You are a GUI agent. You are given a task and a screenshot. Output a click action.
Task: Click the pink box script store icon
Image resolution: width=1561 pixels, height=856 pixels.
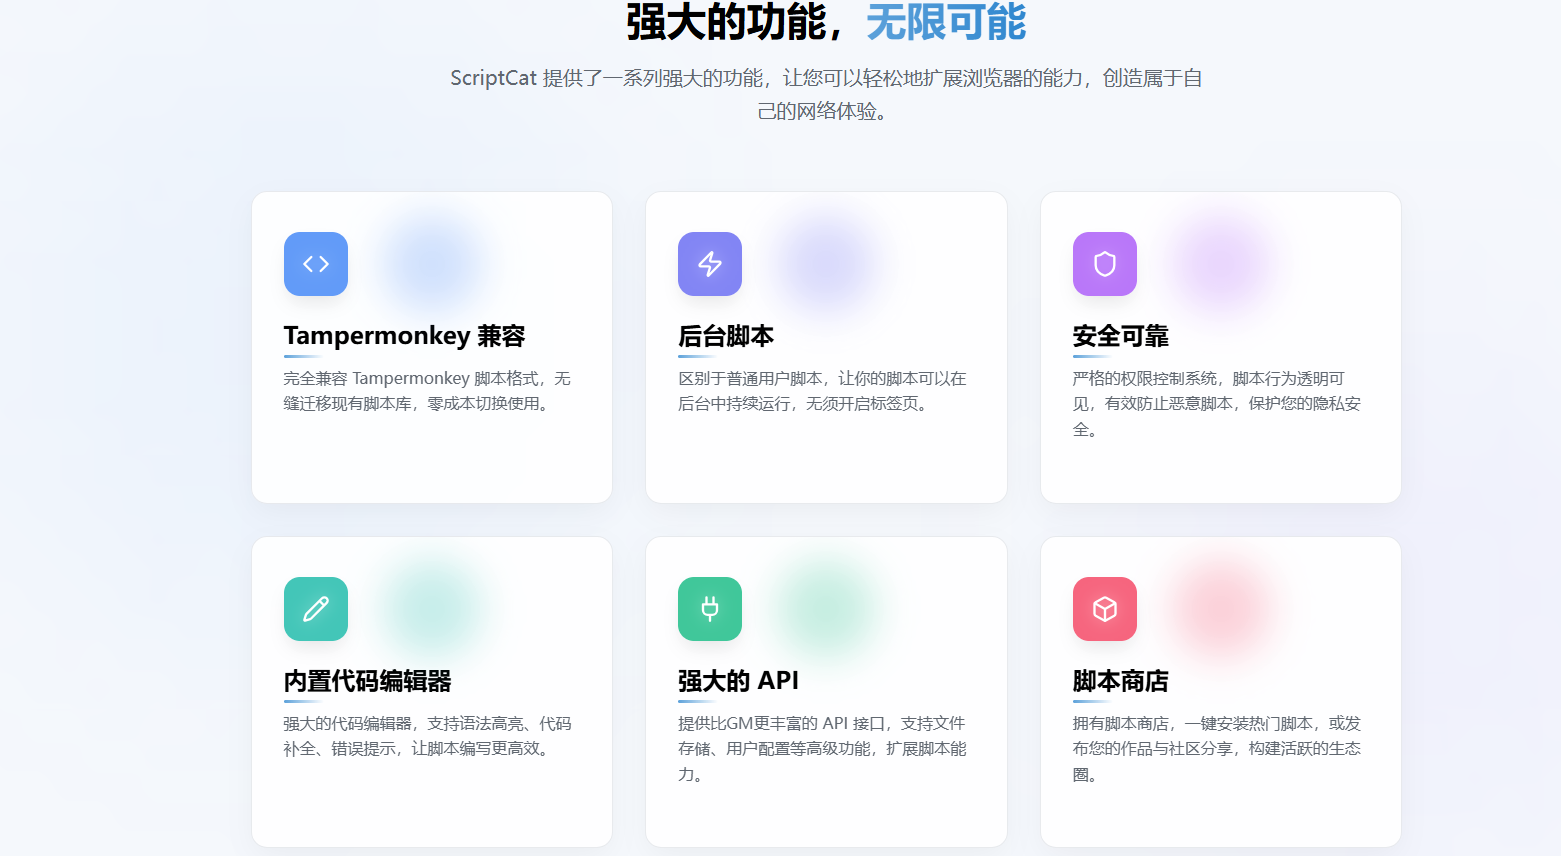coord(1105,609)
